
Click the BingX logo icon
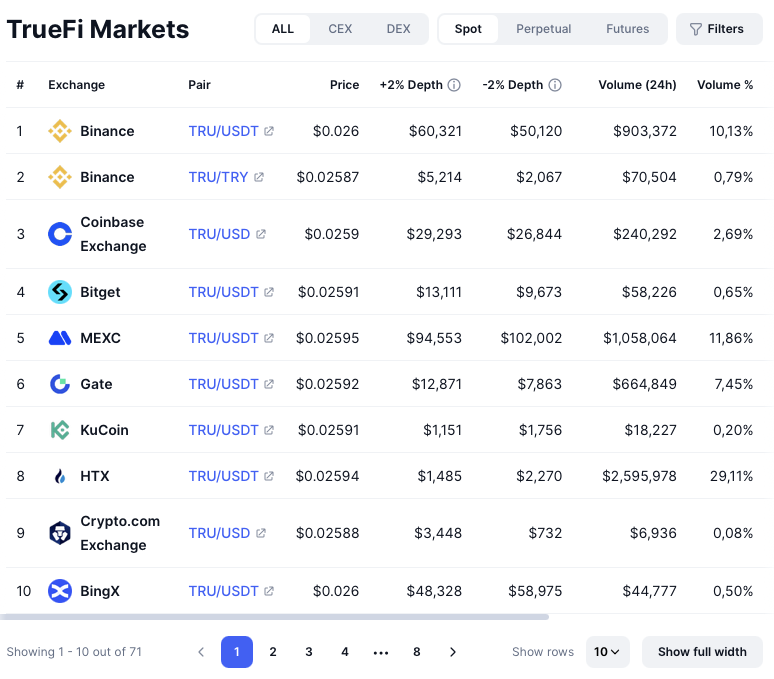coord(60,591)
